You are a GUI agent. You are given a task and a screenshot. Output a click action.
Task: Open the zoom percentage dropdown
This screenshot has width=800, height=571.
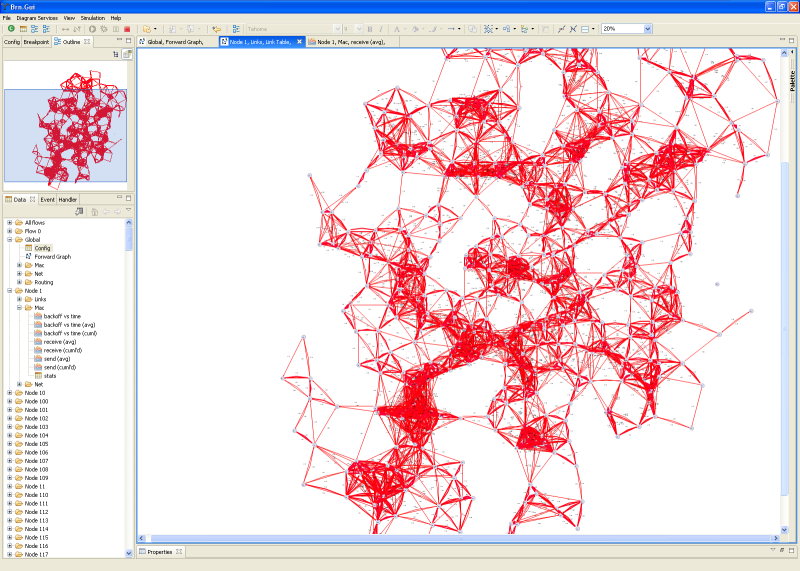coord(647,29)
